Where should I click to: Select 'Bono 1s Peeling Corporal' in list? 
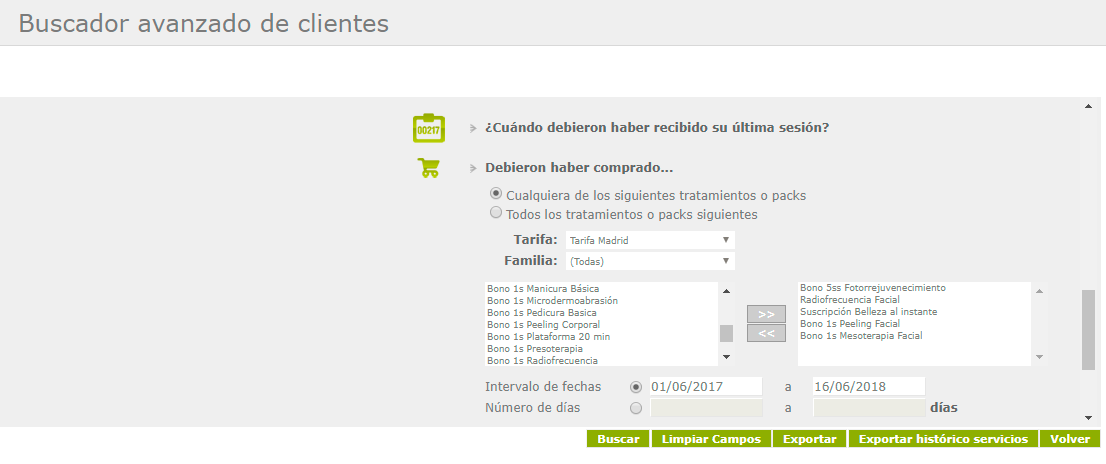point(543,324)
